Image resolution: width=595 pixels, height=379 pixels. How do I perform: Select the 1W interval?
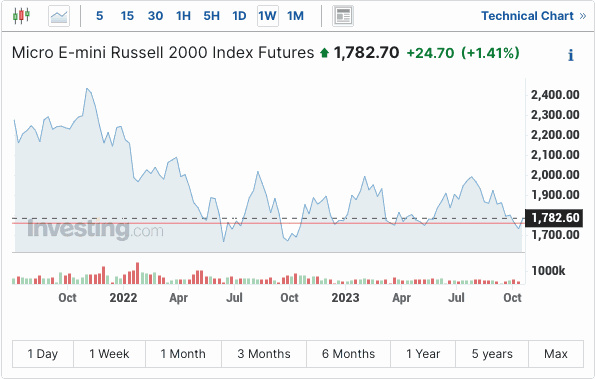click(x=268, y=16)
